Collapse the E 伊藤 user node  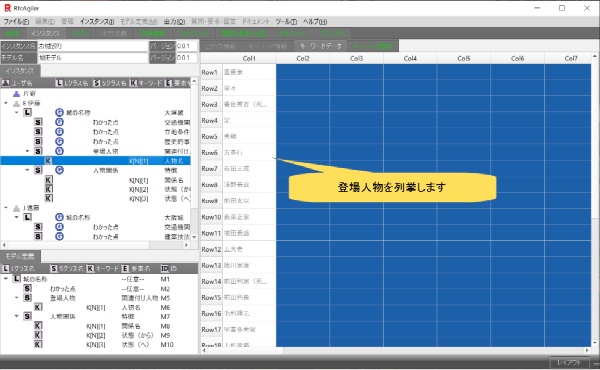pos(6,103)
